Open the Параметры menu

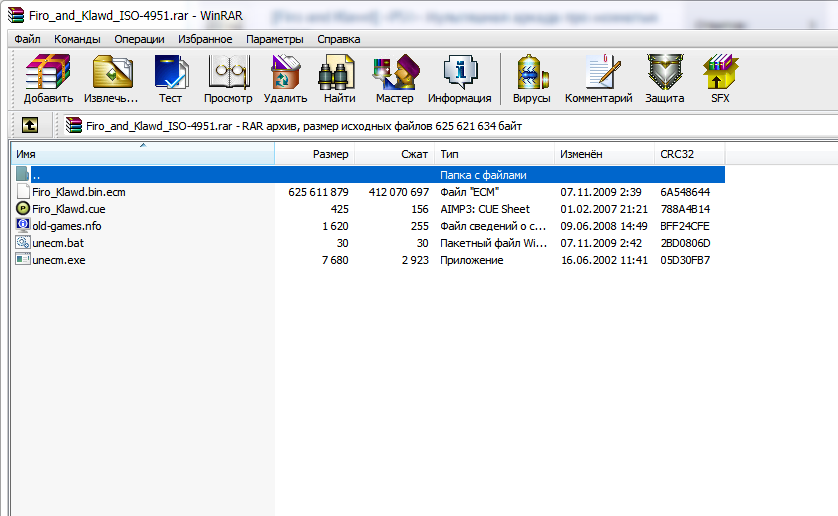point(275,39)
